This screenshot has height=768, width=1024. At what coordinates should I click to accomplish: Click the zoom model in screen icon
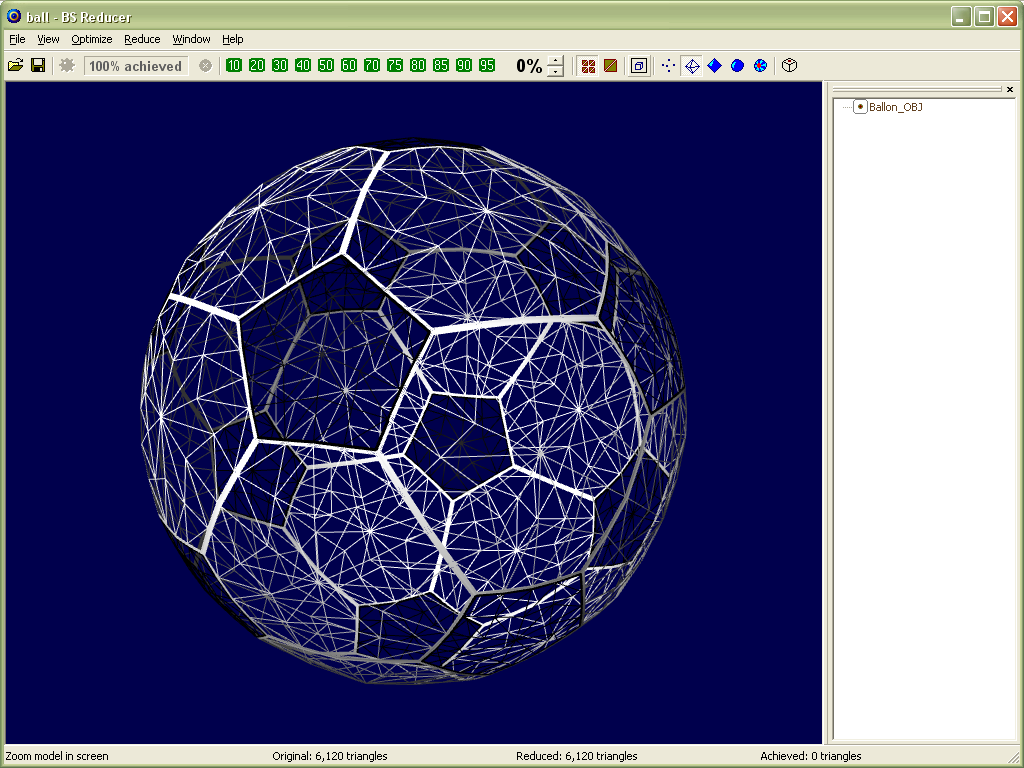pos(639,65)
